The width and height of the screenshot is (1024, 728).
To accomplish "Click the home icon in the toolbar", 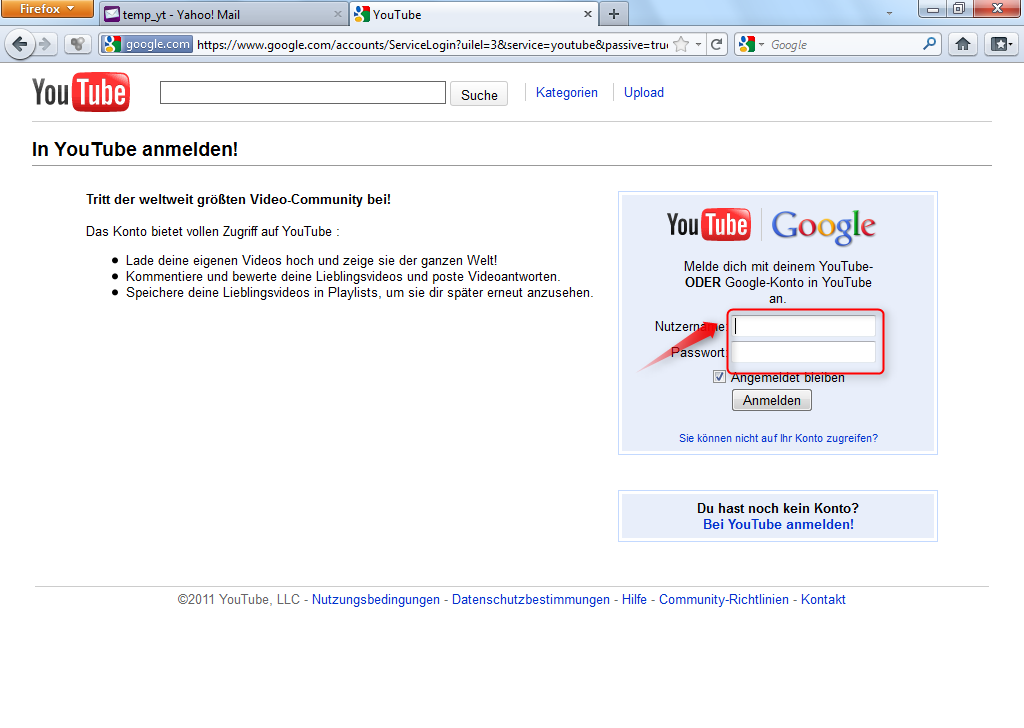I will (x=962, y=44).
